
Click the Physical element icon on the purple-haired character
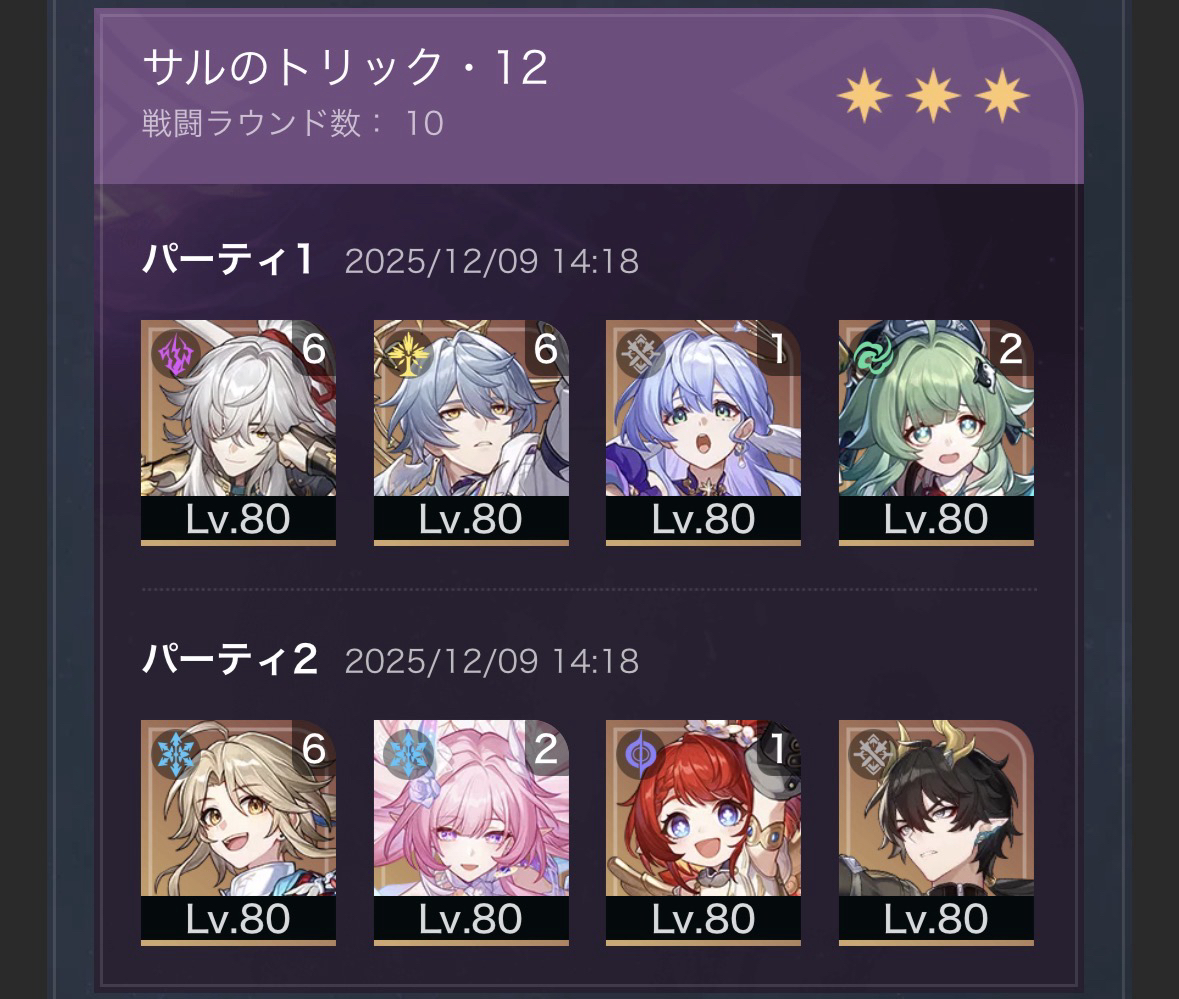641,353
